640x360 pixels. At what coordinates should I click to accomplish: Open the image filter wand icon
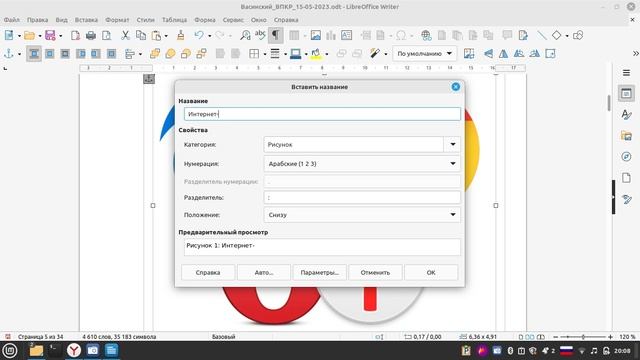[375, 53]
